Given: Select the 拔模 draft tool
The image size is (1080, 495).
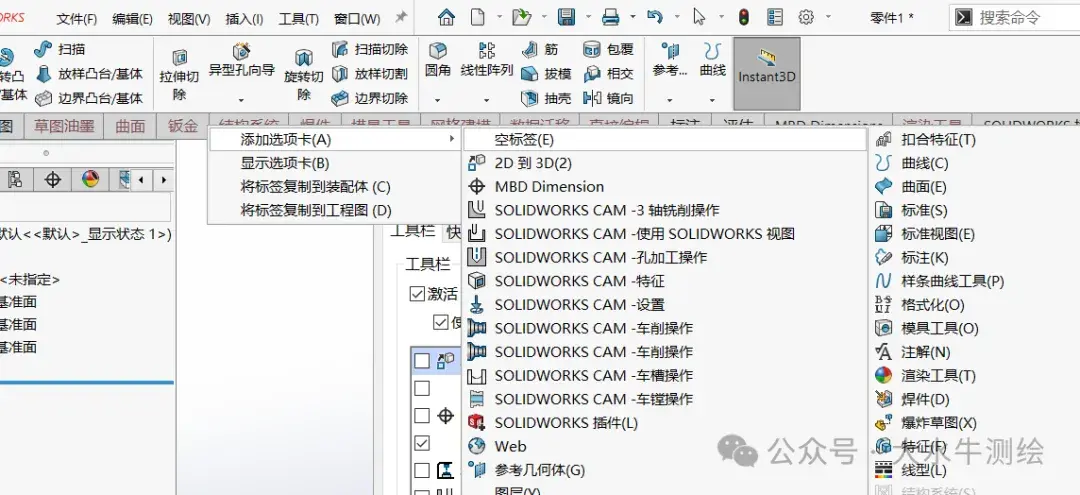Looking at the screenshot, I should tap(547, 74).
